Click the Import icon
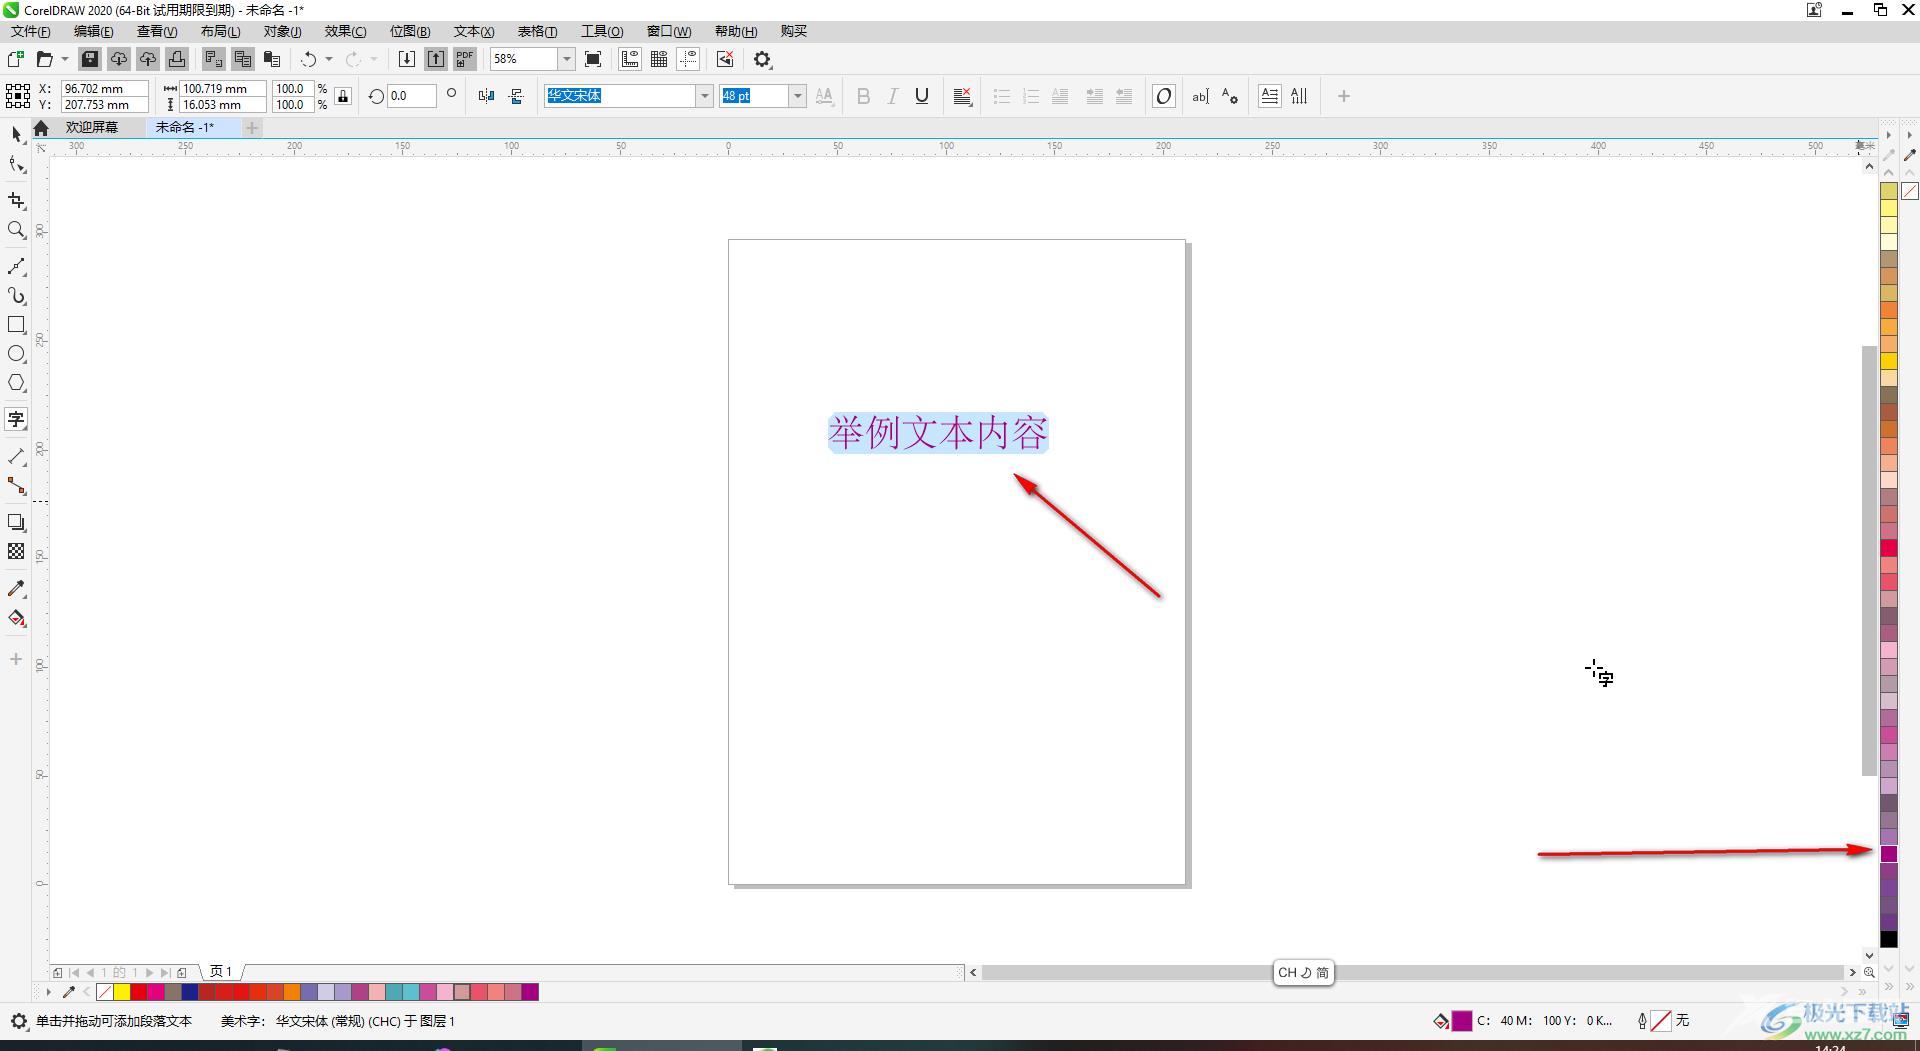The height and width of the screenshot is (1051, 1920). tap(407, 59)
